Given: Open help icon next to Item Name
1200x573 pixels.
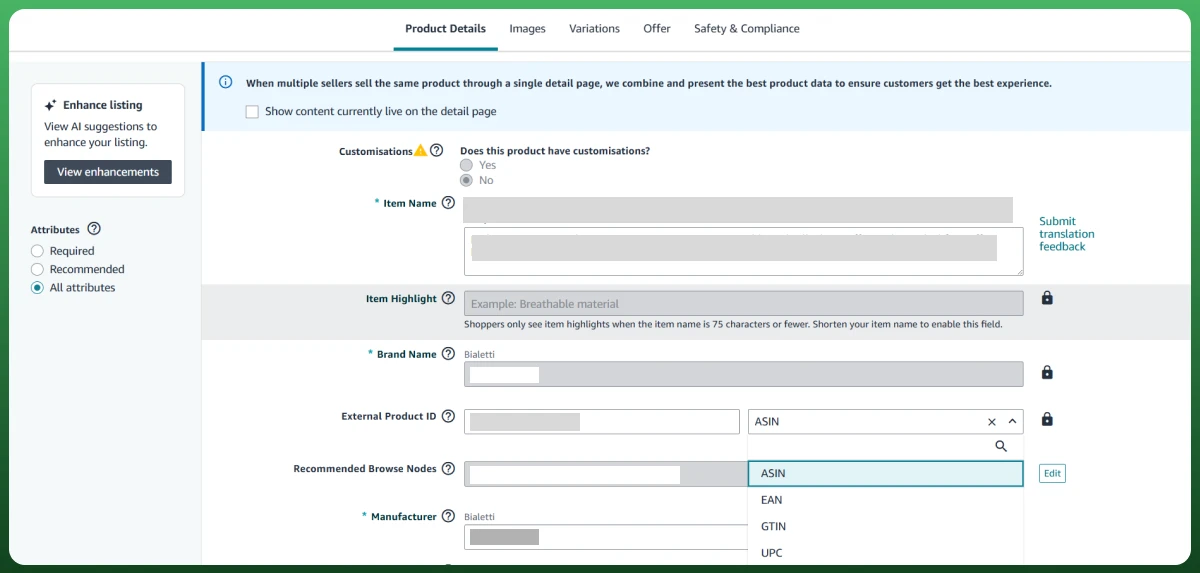Looking at the screenshot, I should coord(448,203).
